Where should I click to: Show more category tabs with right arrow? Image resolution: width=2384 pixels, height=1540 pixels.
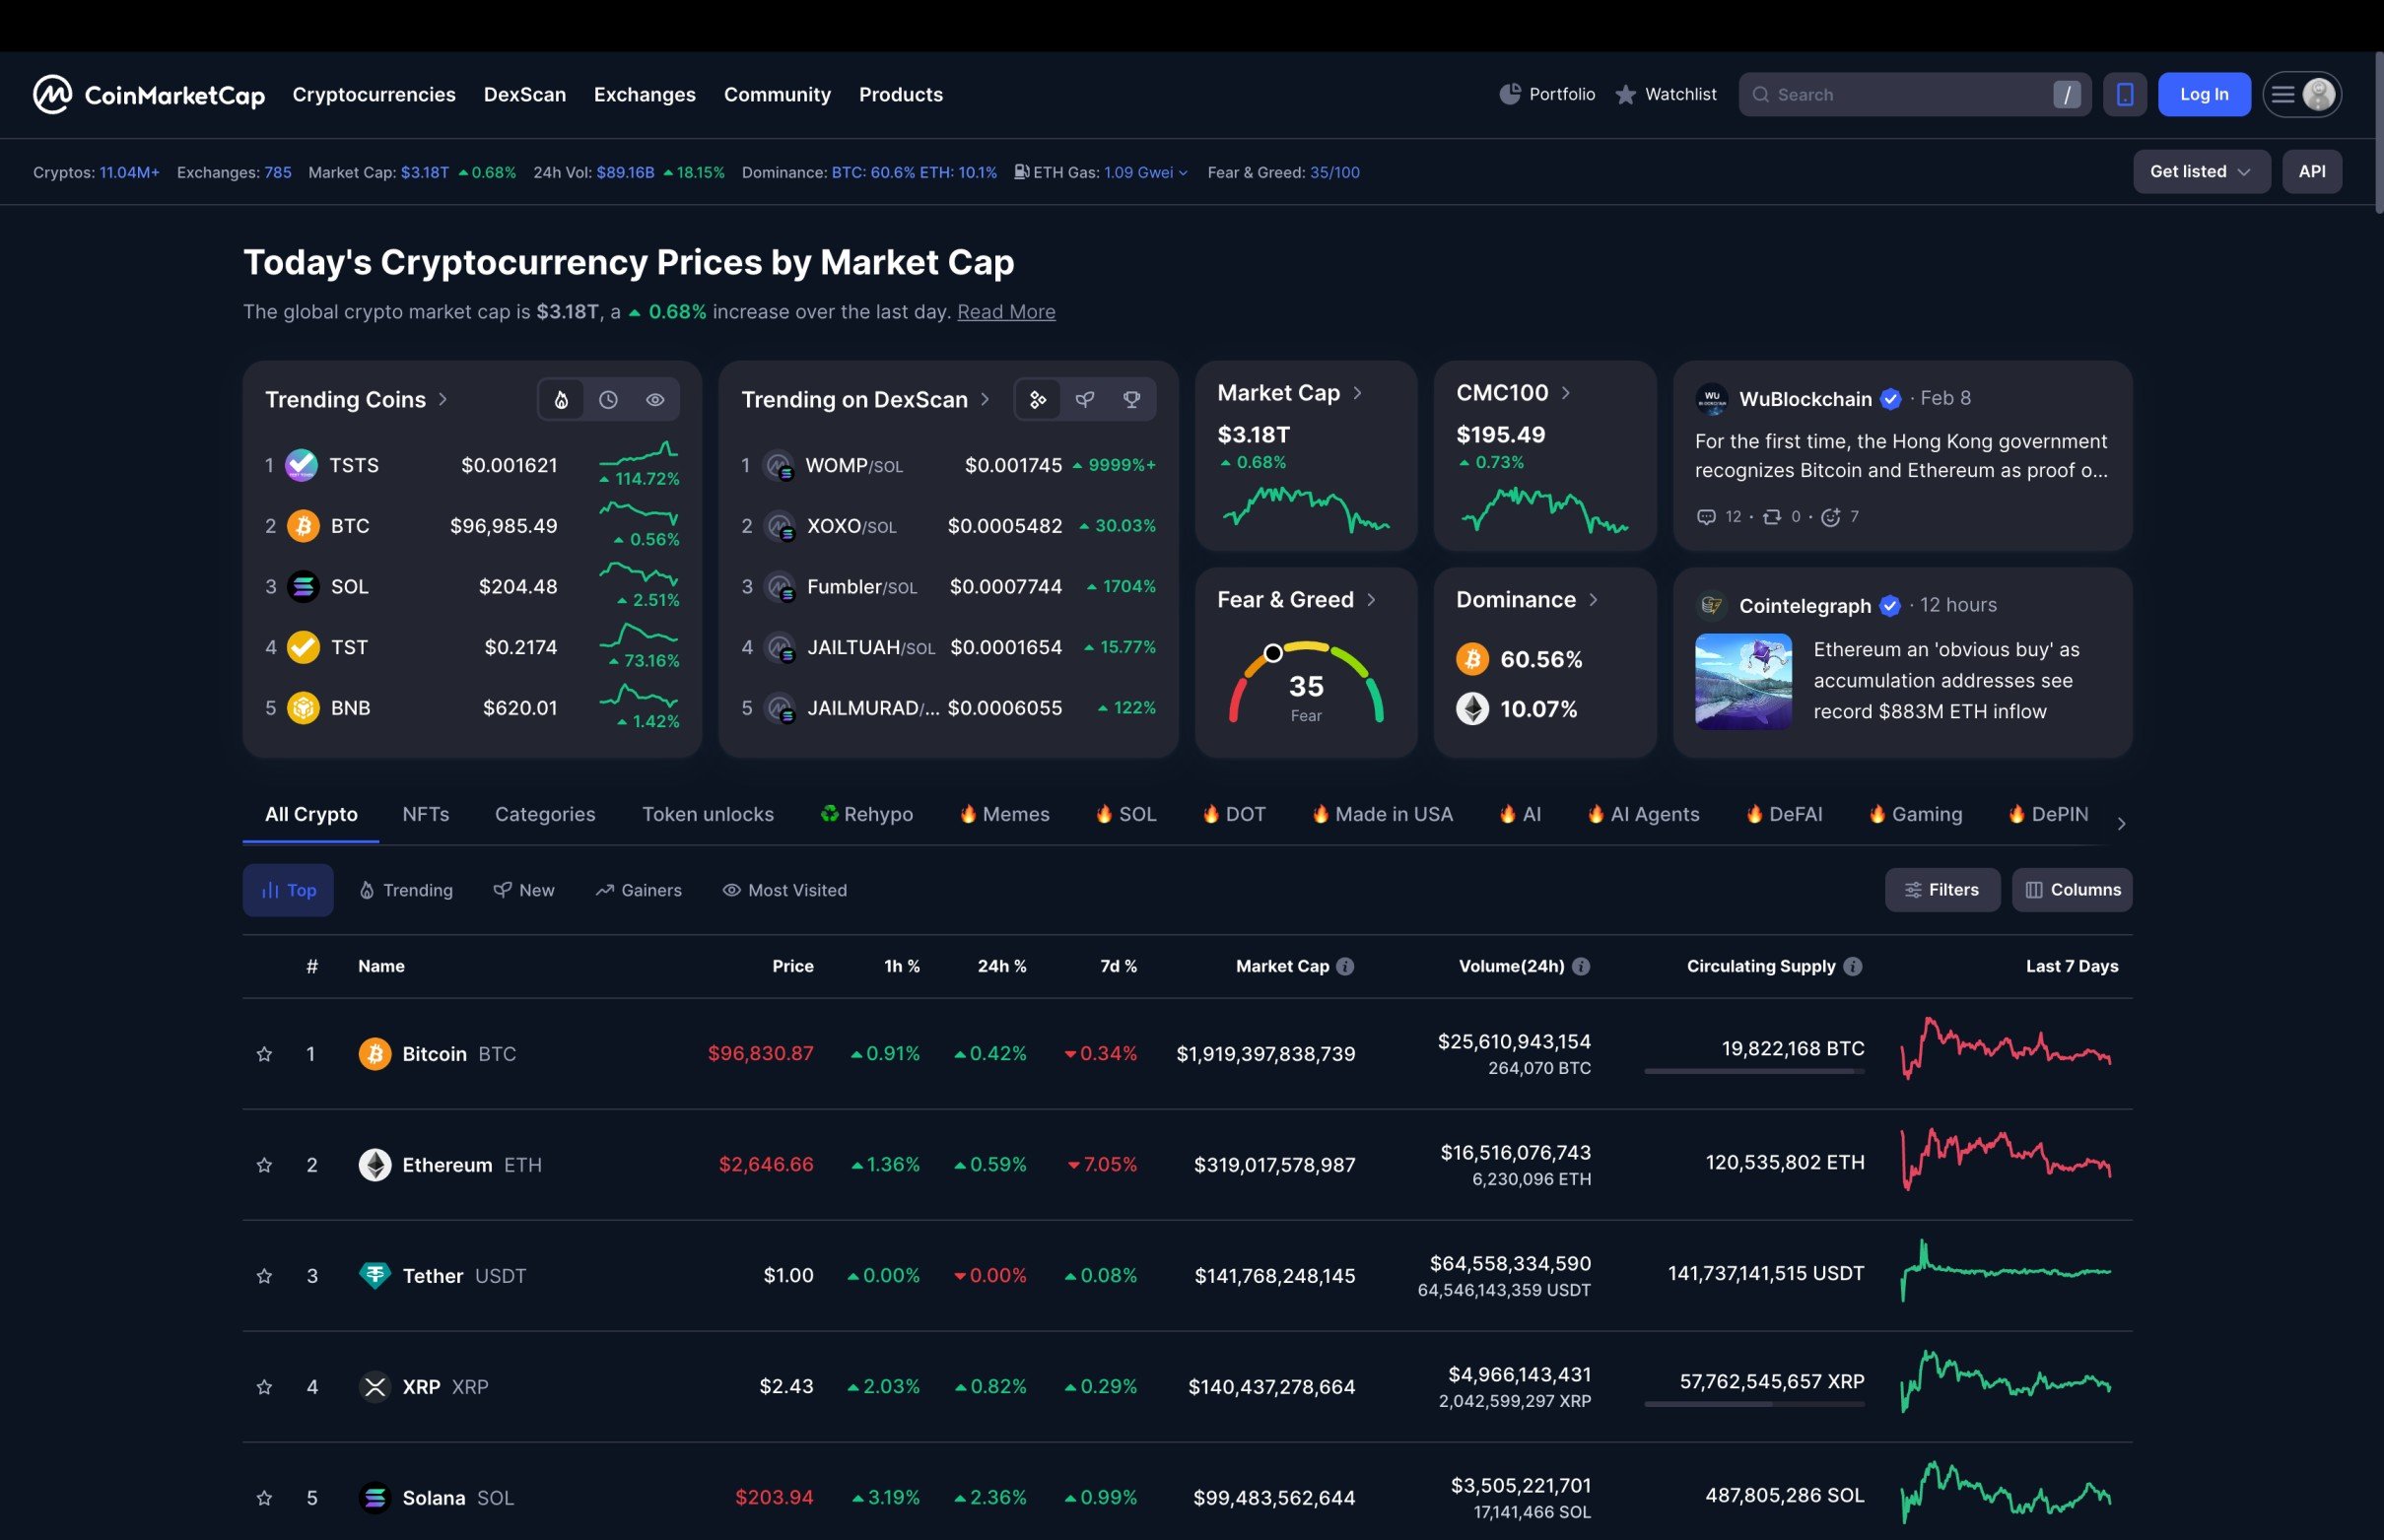(2121, 823)
